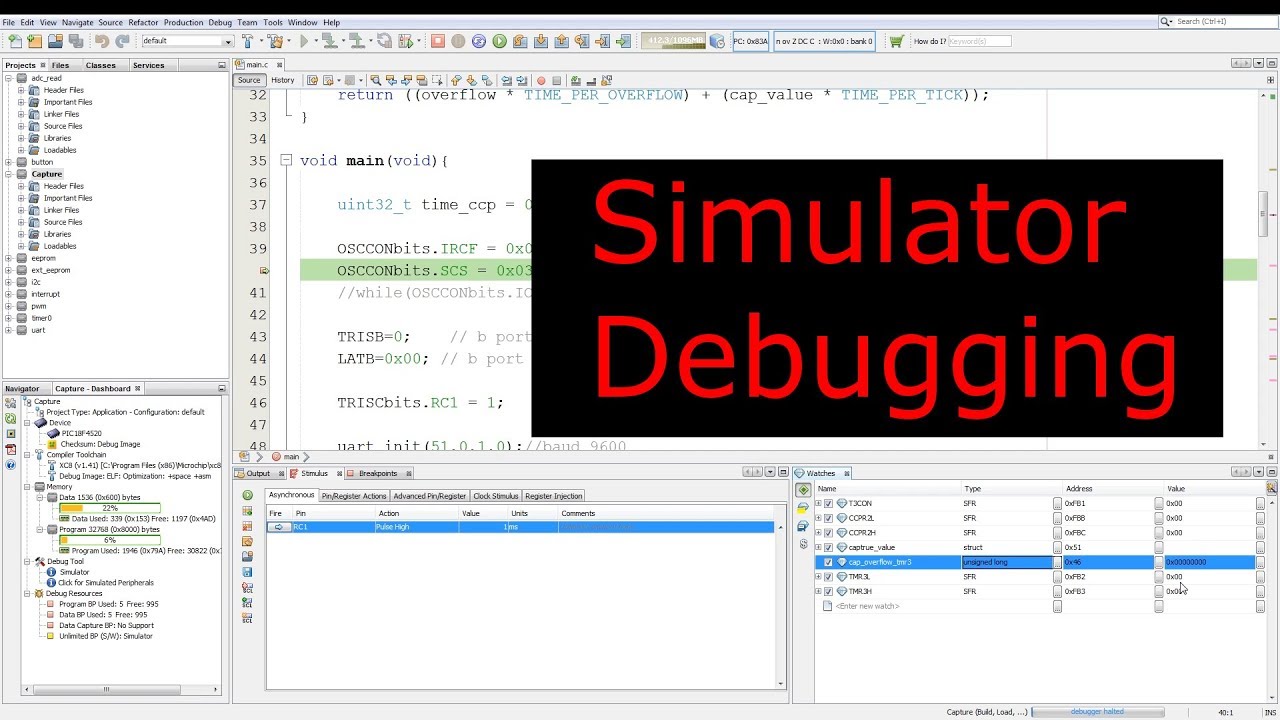The image size is (1280, 720).
Task: Expand the captrue_value struct watch
Action: pos(818,548)
